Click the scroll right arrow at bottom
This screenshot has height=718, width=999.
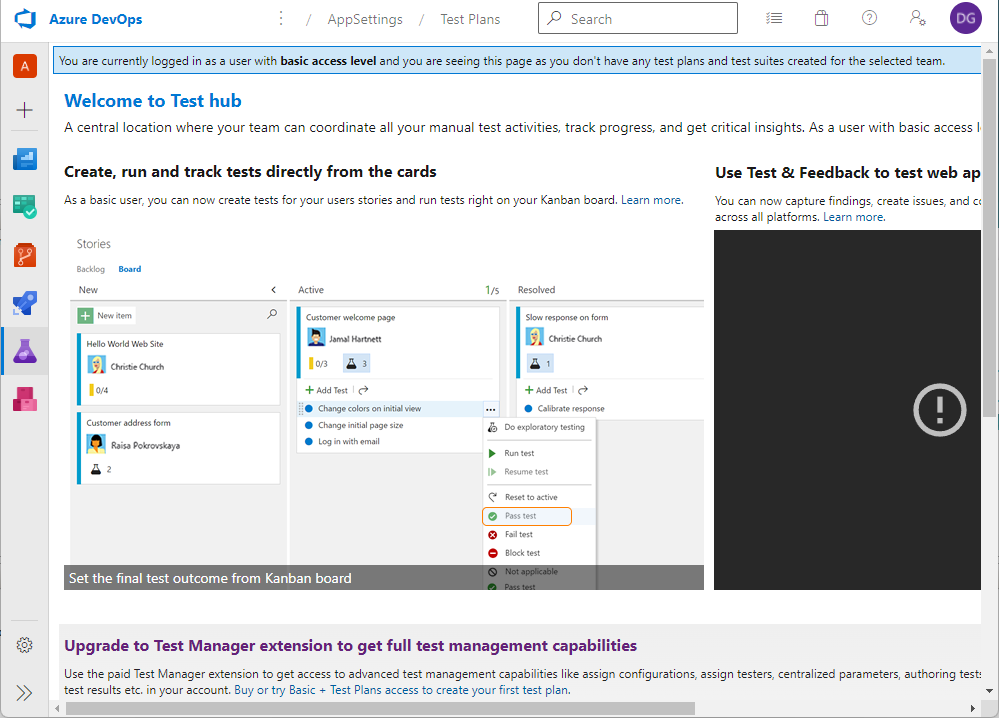point(973,708)
